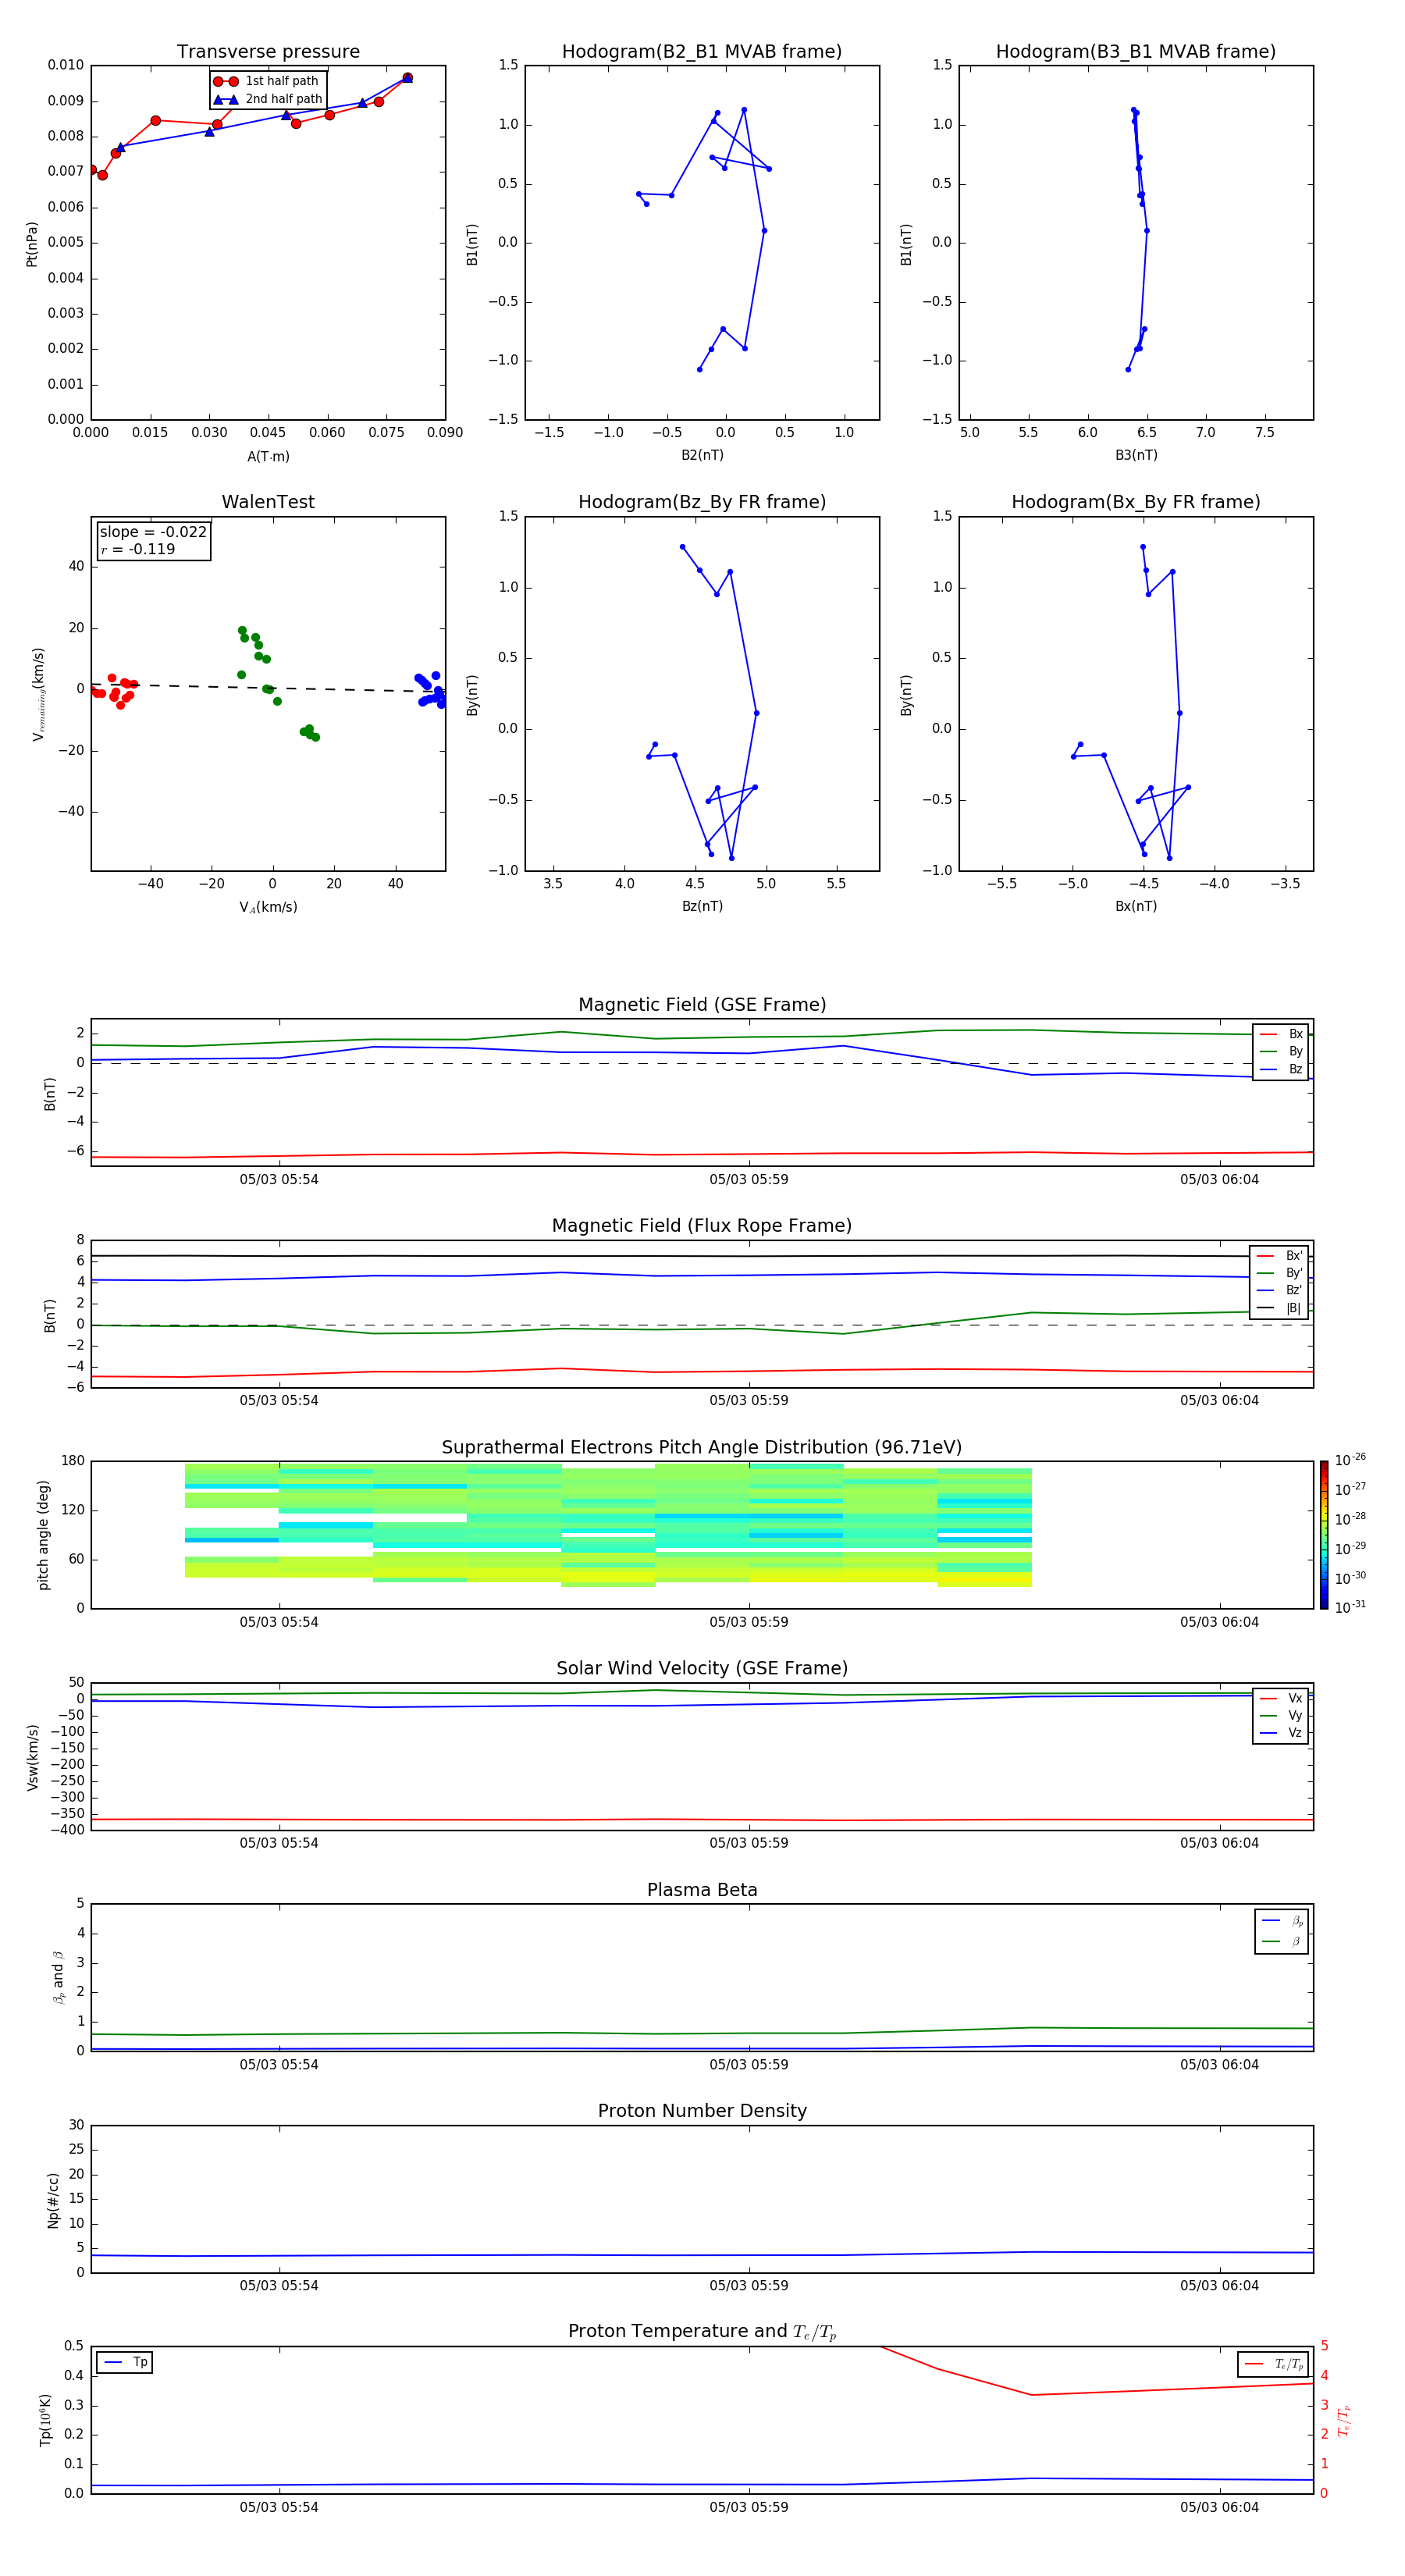The image size is (1405, 2576).
Task: Click the Transverse pressure plot title
Action: [268, 52]
